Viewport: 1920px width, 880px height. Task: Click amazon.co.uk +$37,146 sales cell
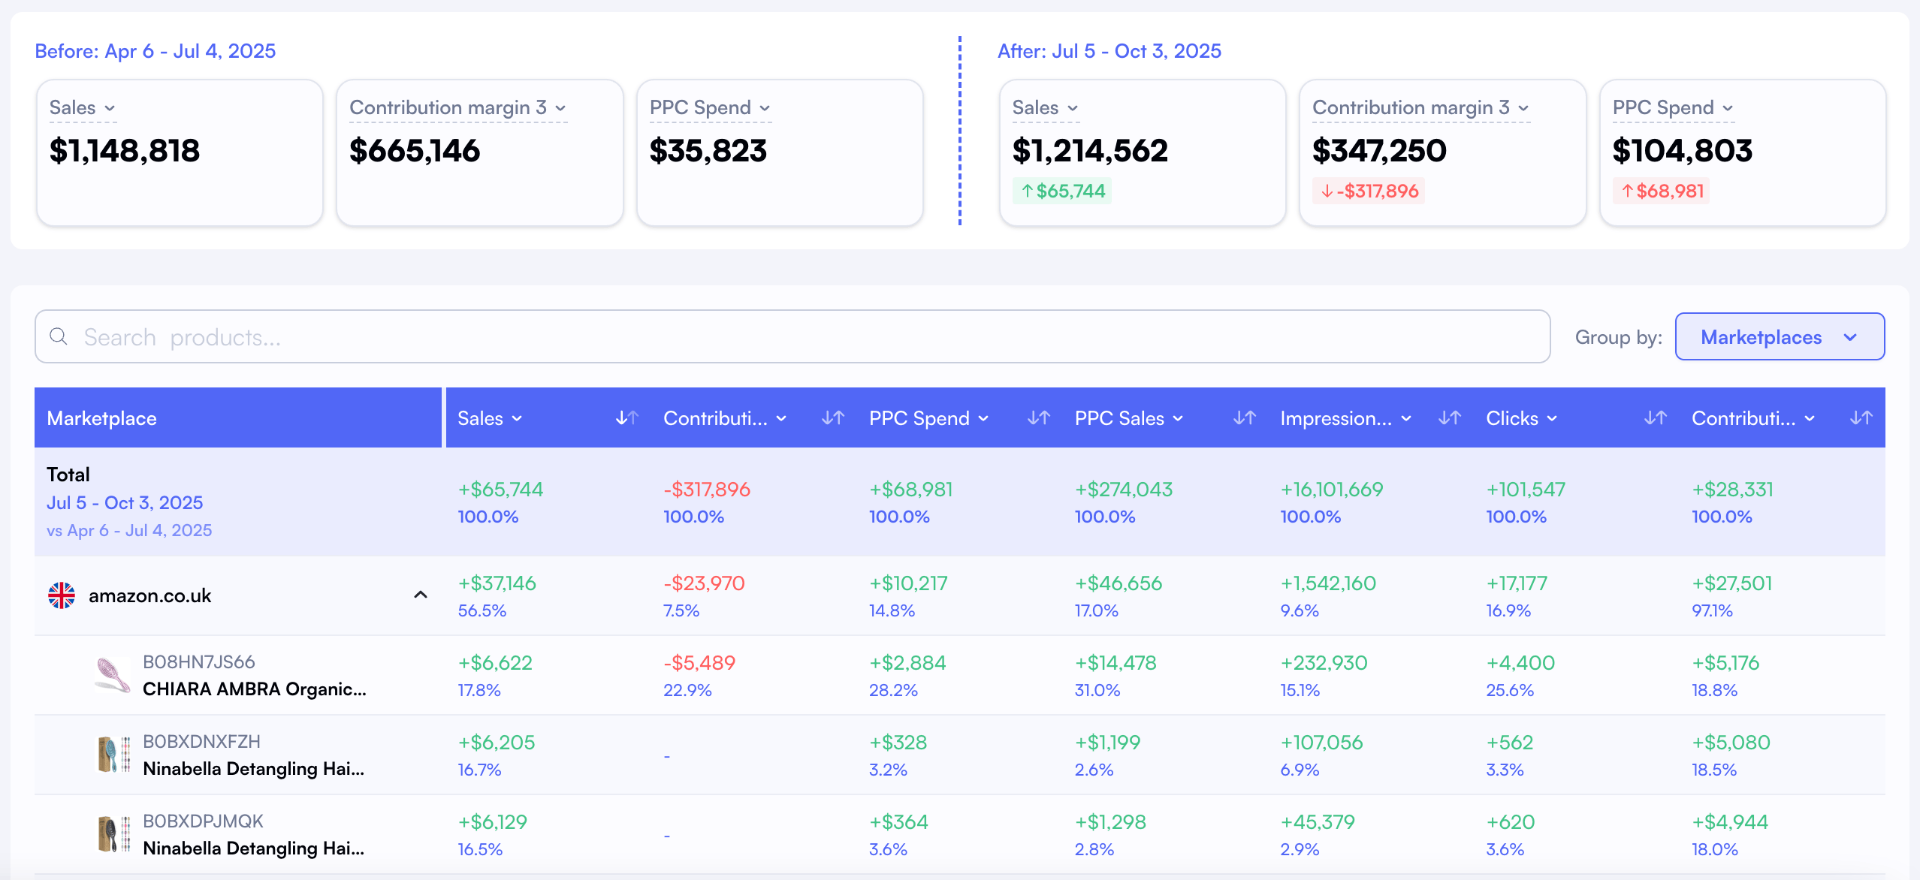497,583
